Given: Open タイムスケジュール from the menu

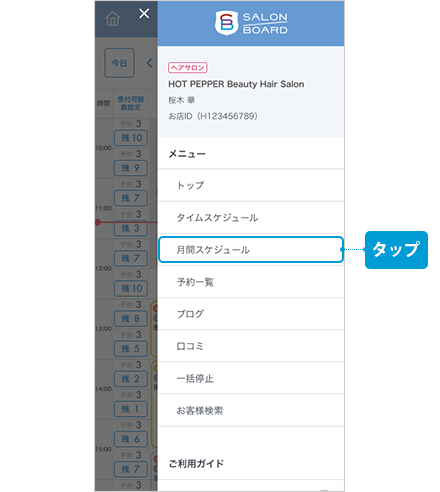Looking at the screenshot, I should (251, 218).
